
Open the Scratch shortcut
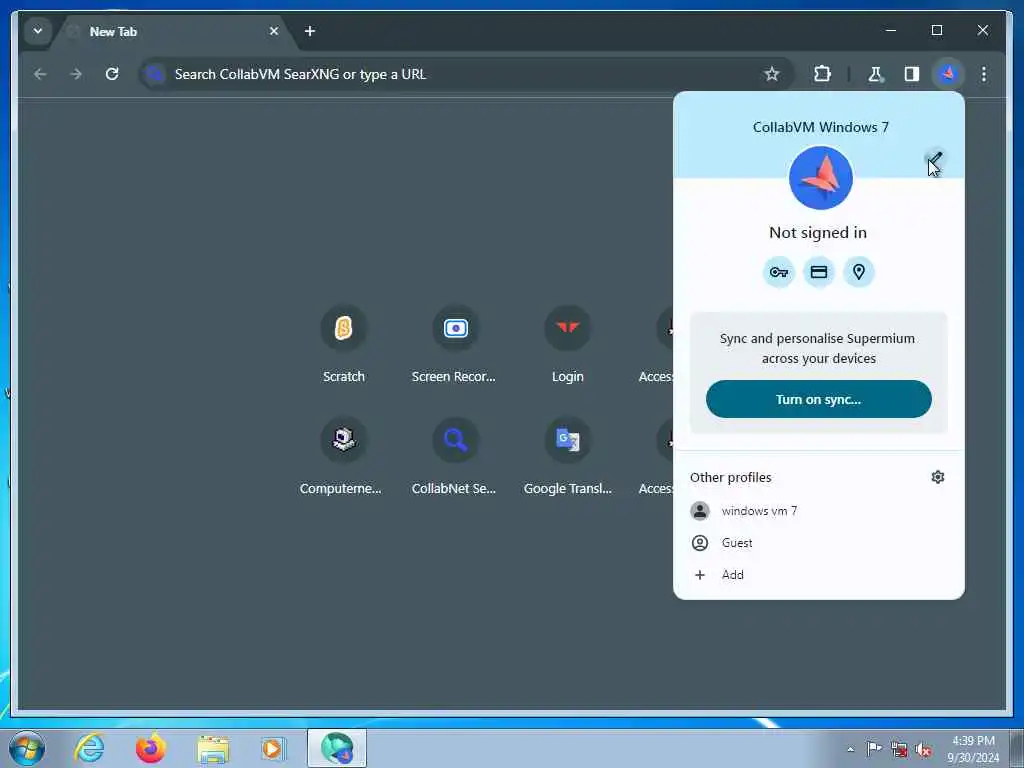344,344
